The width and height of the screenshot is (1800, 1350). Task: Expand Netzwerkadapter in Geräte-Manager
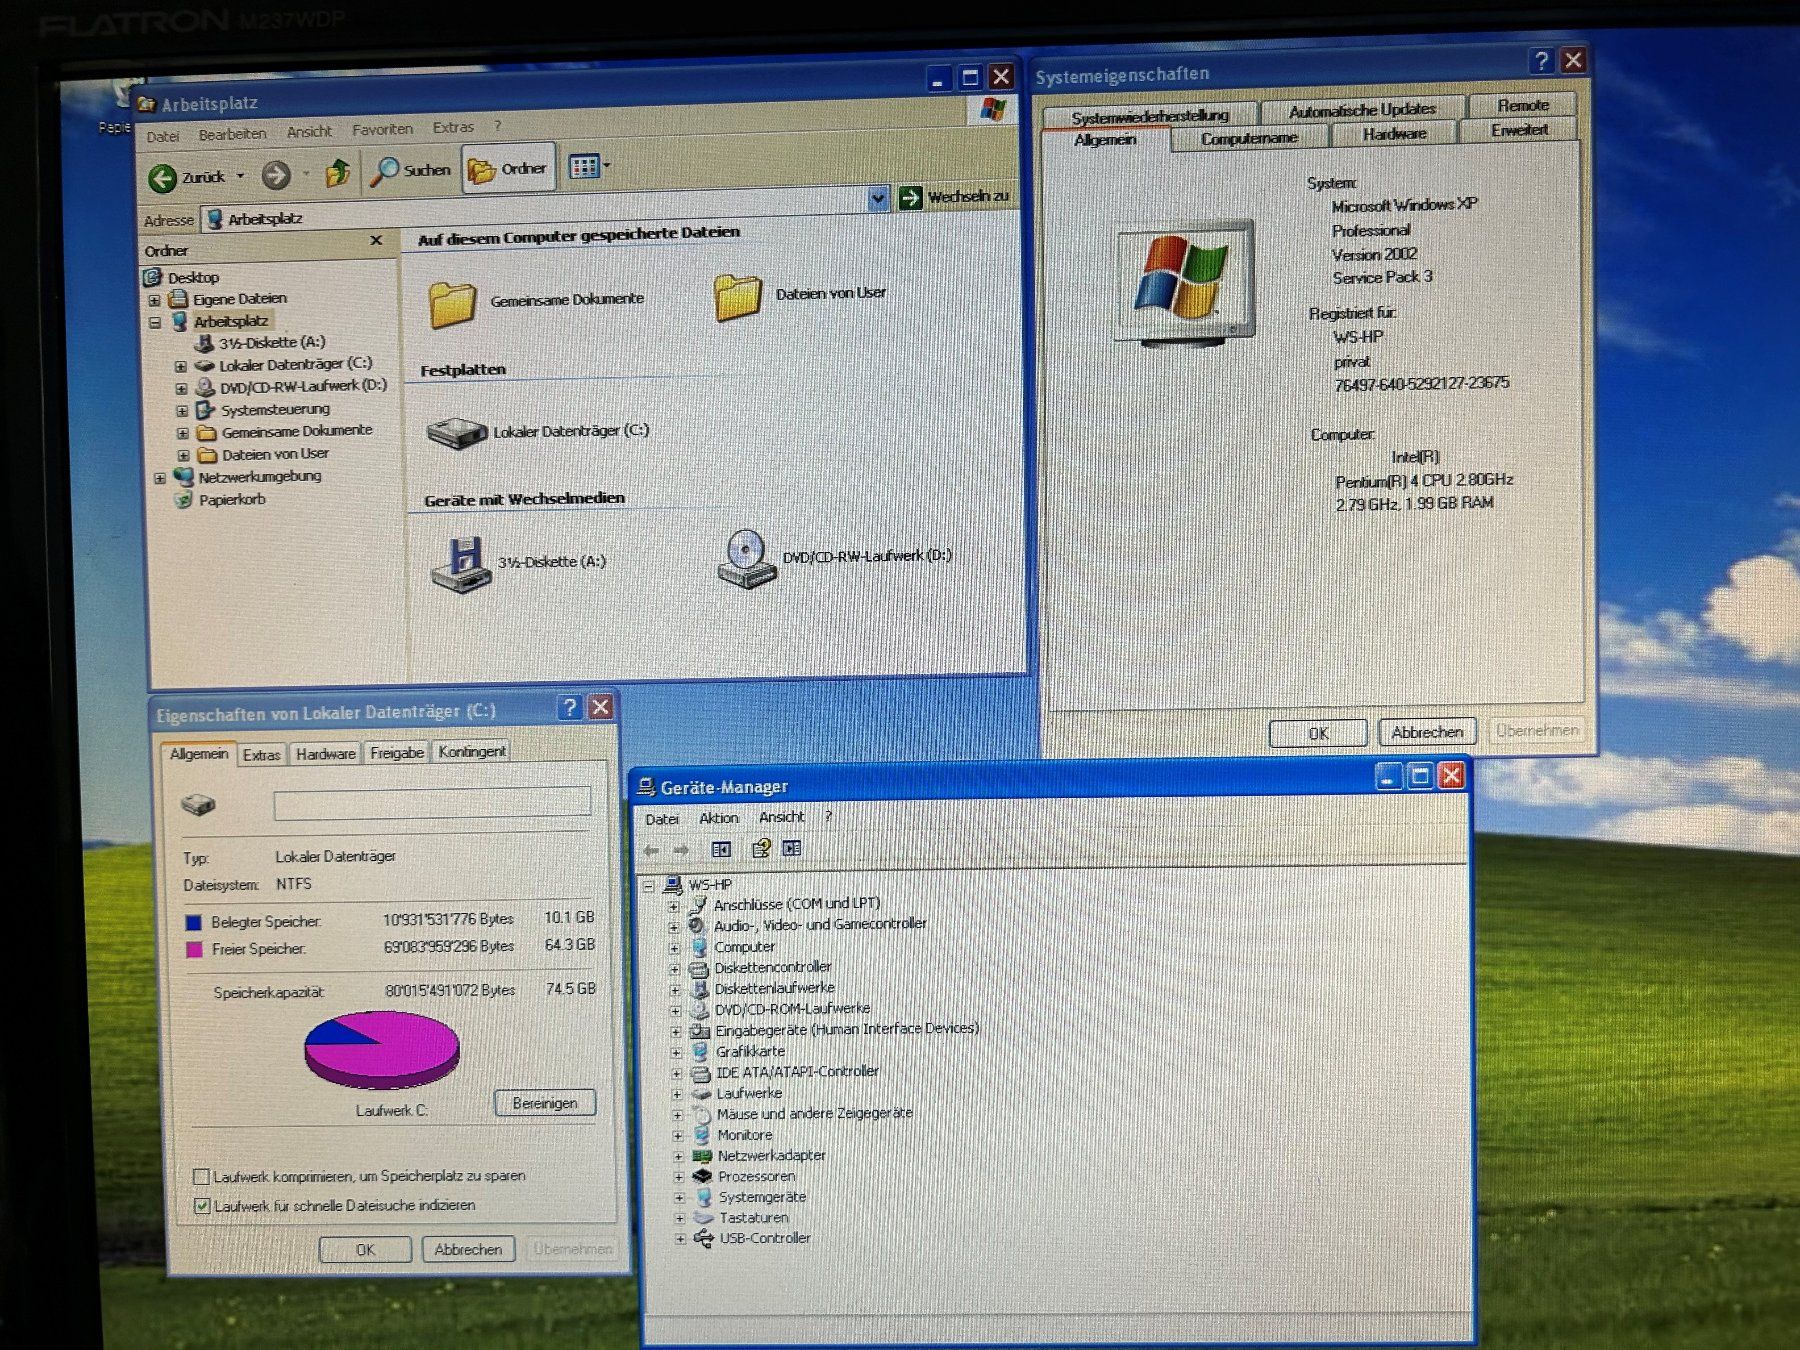[678, 1157]
